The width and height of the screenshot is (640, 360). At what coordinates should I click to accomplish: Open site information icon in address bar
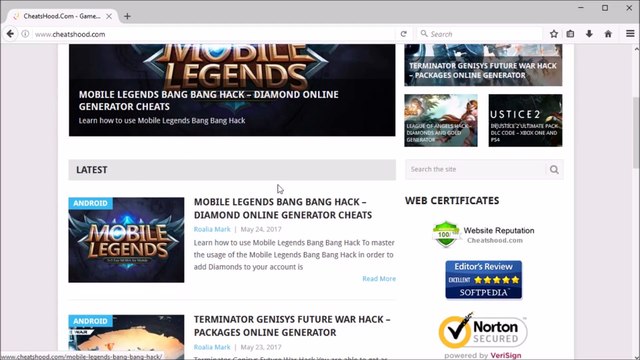click(x=25, y=34)
